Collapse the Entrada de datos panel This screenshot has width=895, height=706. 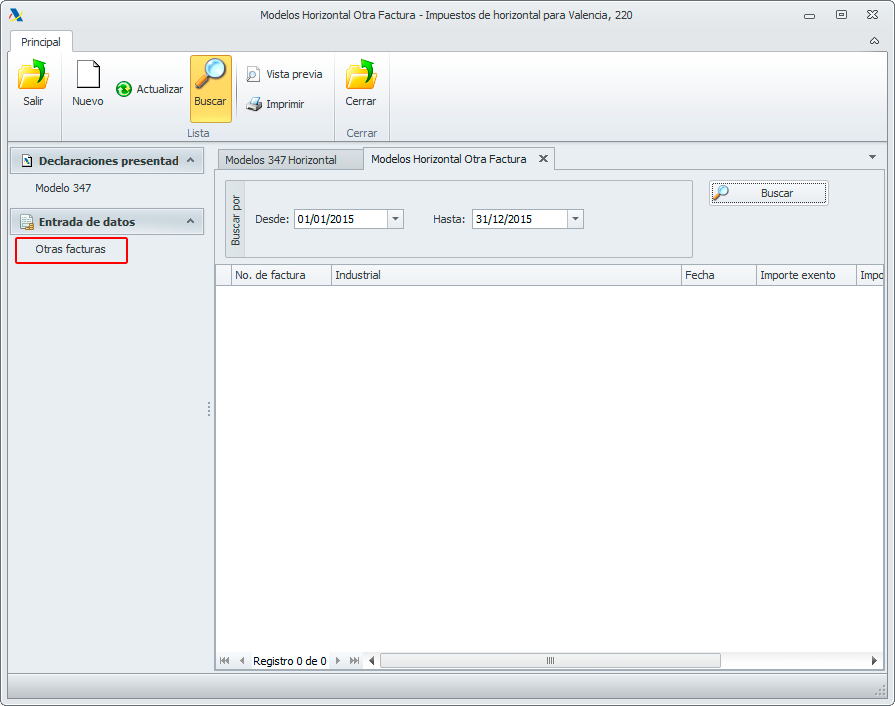[191, 221]
